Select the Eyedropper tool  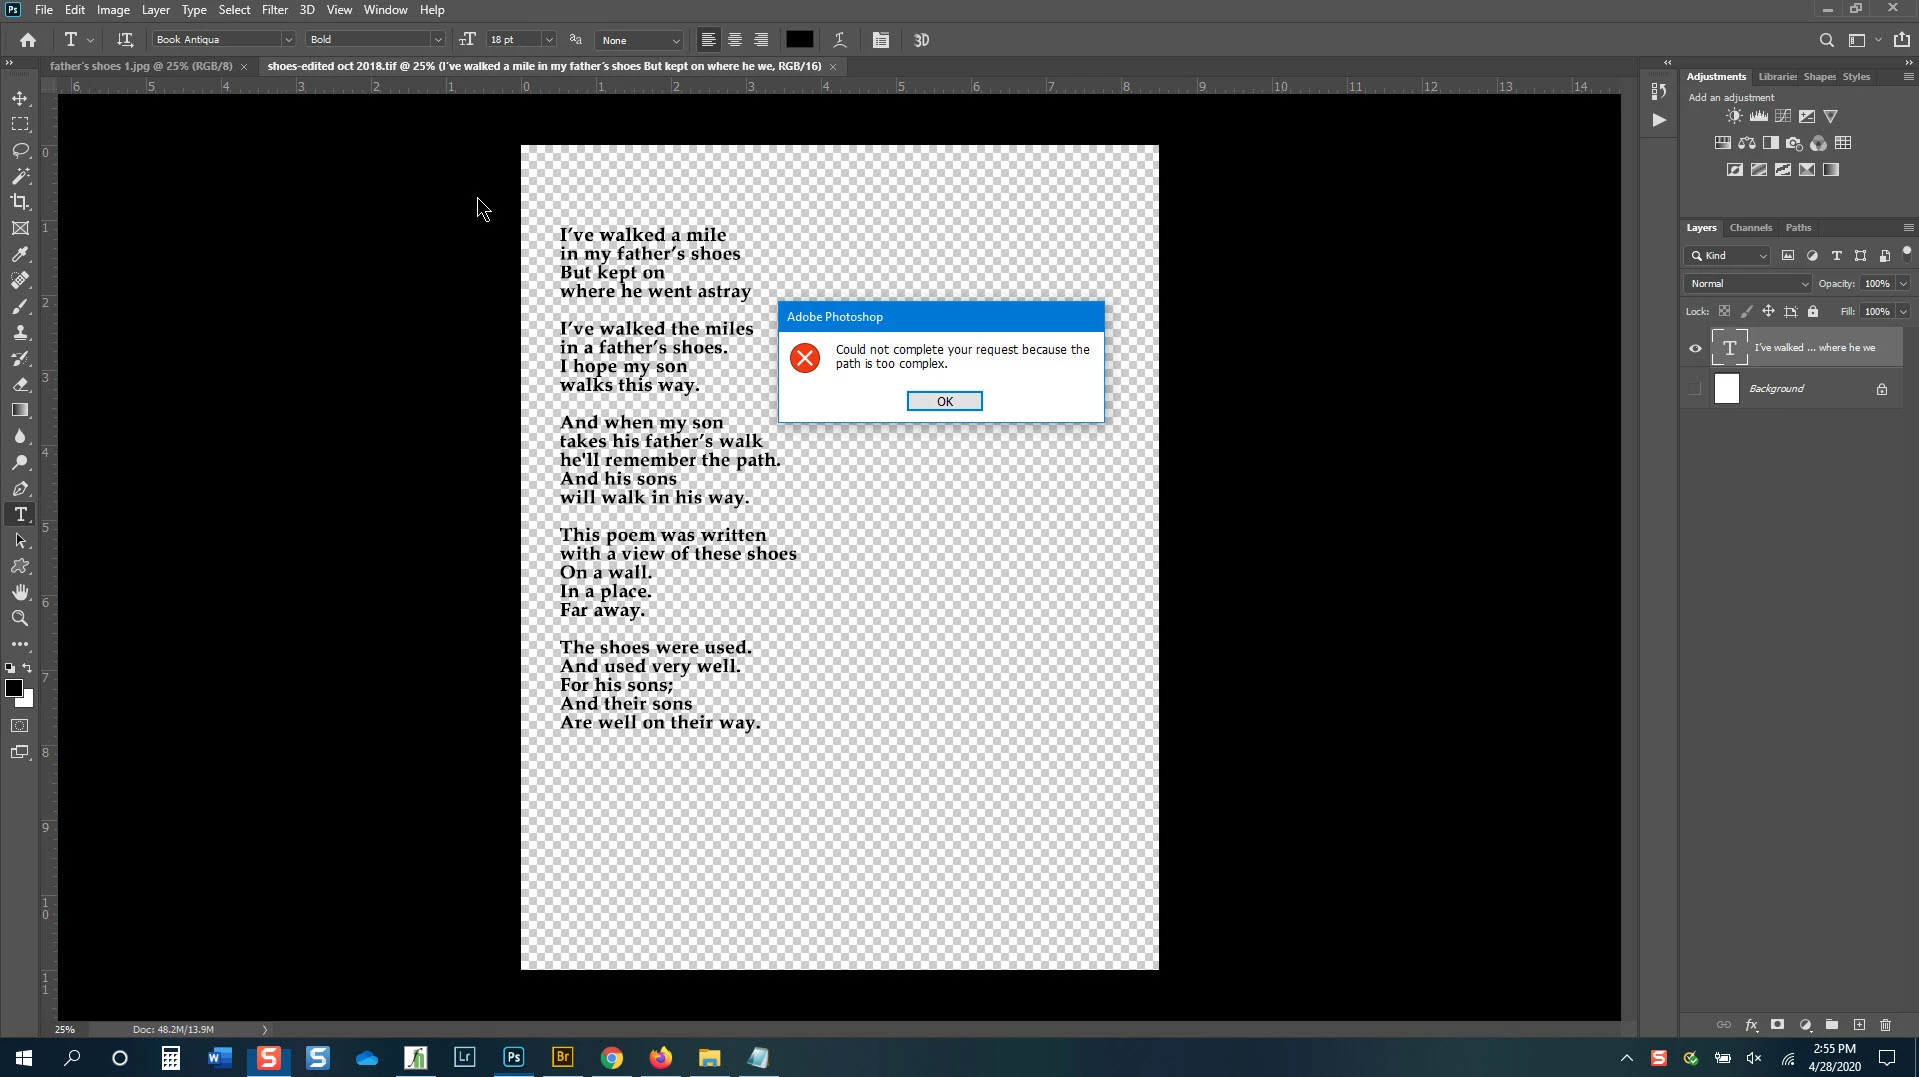pos(20,254)
